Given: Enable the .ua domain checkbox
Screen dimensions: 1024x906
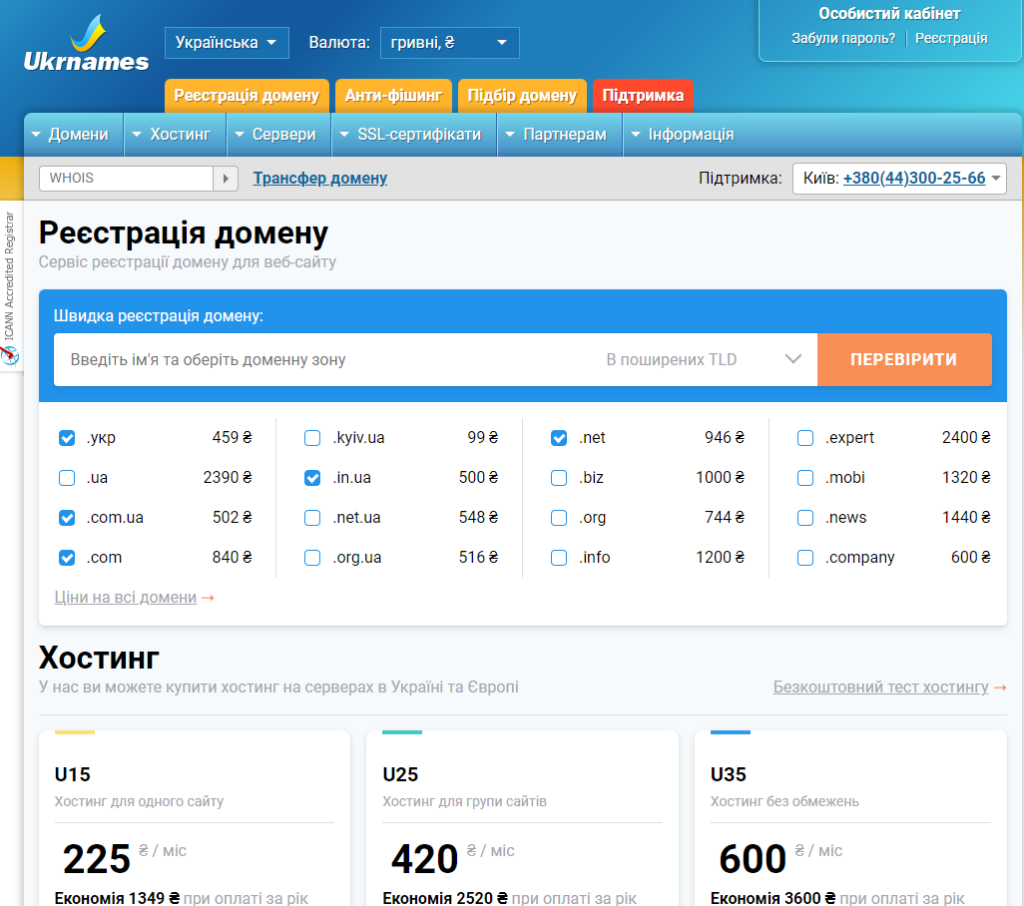Looking at the screenshot, I should pos(67,478).
